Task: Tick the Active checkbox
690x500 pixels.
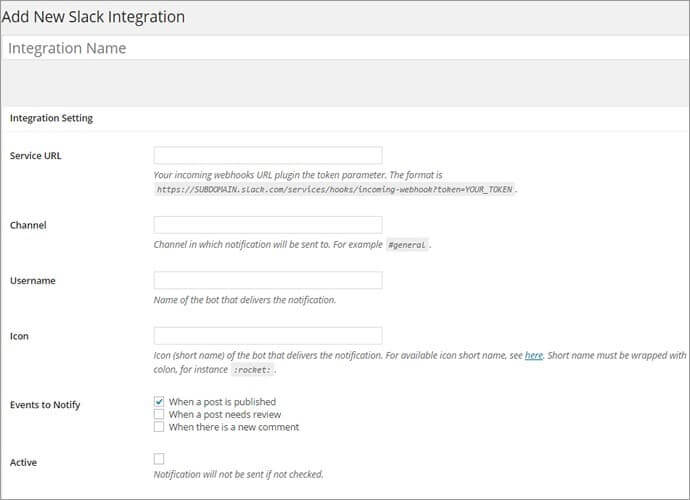Action: (x=159, y=459)
